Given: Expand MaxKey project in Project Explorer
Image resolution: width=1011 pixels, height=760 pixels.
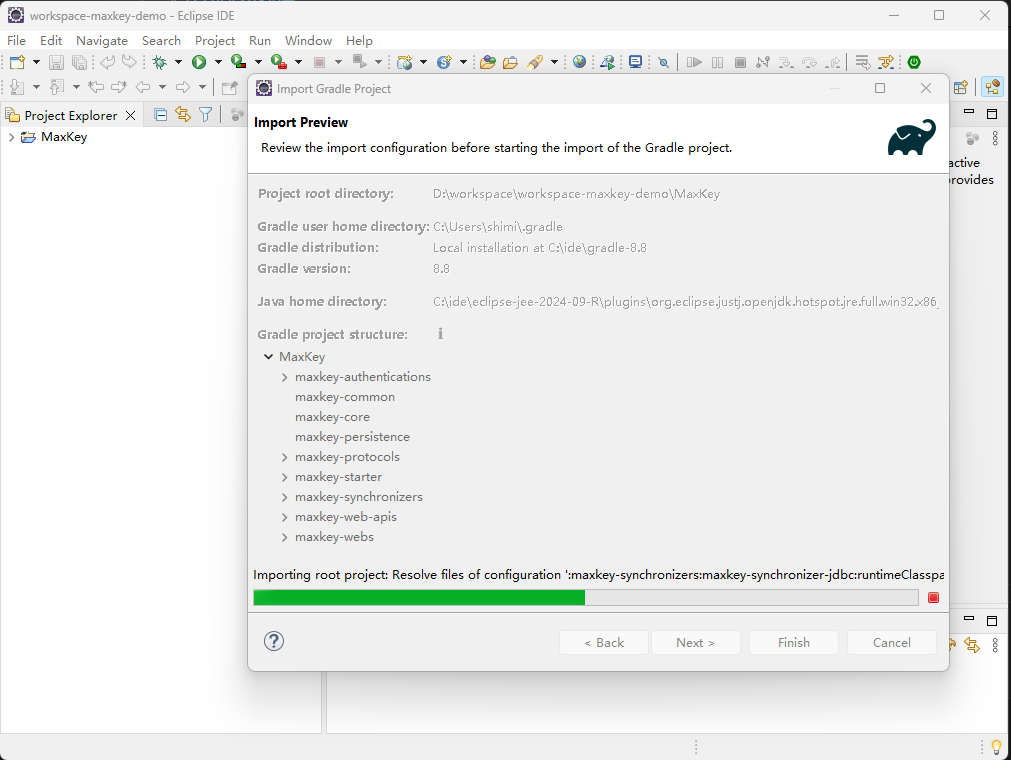Looking at the screenshot, I should 11,137.
